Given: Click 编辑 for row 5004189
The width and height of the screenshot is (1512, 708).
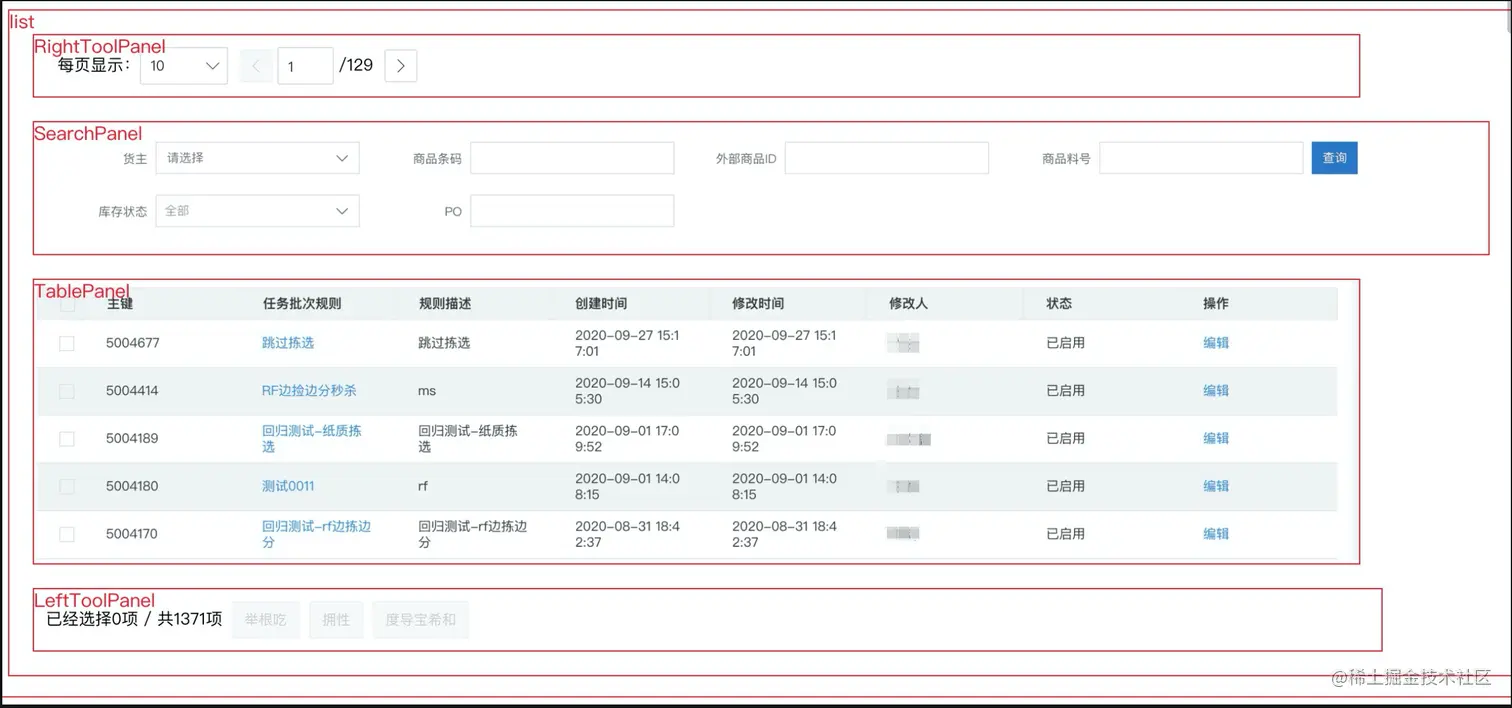Looking at the screenshot, I should tap(1216, 439).
